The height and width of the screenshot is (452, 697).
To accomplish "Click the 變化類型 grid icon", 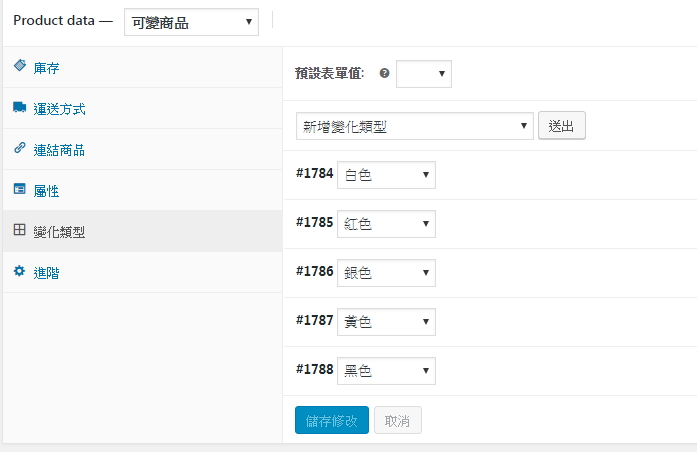I will [x=20, y=230].
